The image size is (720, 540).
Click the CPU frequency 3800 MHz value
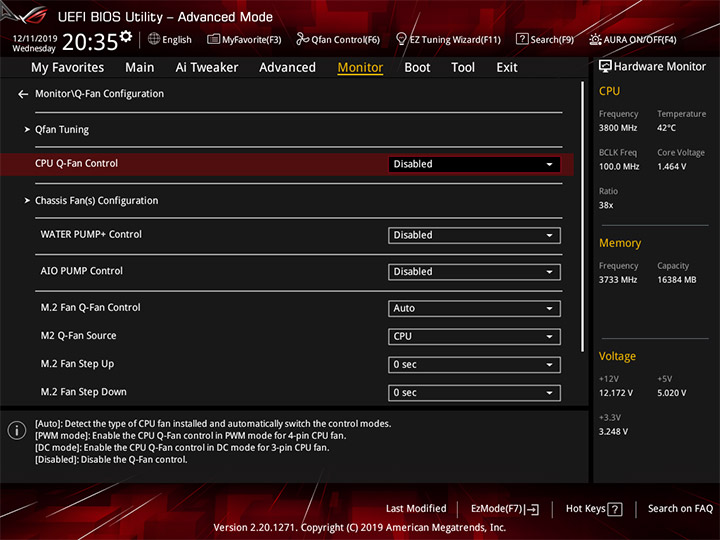pyautogui.click(x=618, y=128)
